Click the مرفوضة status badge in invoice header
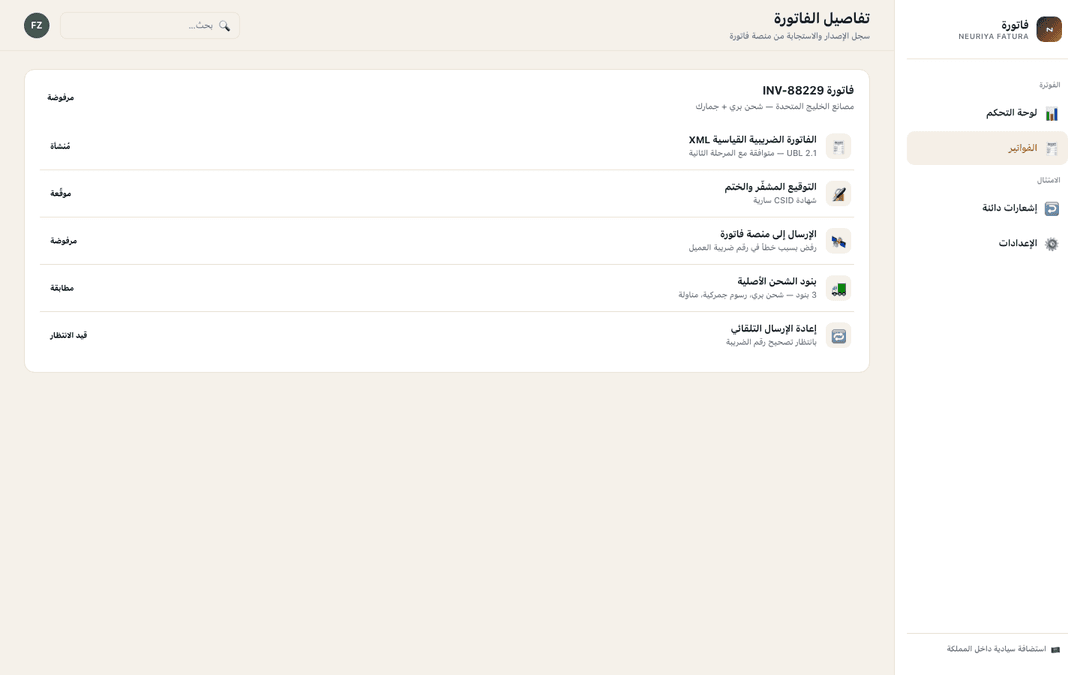This screenshot has width=1080, height=675. coord(61,98)
